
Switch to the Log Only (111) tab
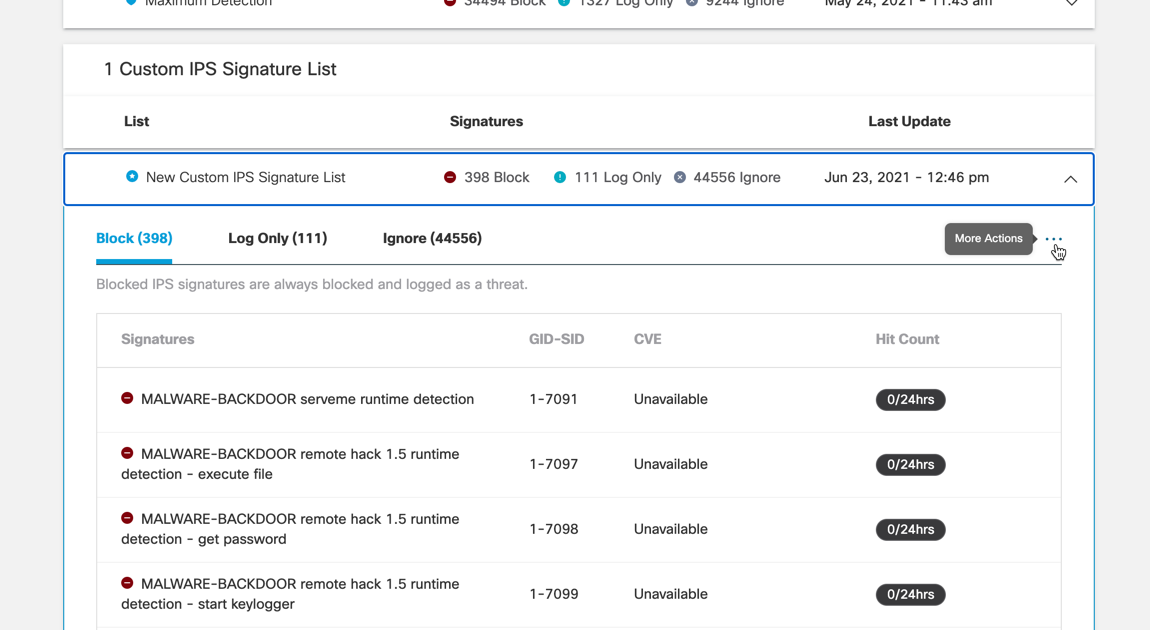tap(277, 238)
